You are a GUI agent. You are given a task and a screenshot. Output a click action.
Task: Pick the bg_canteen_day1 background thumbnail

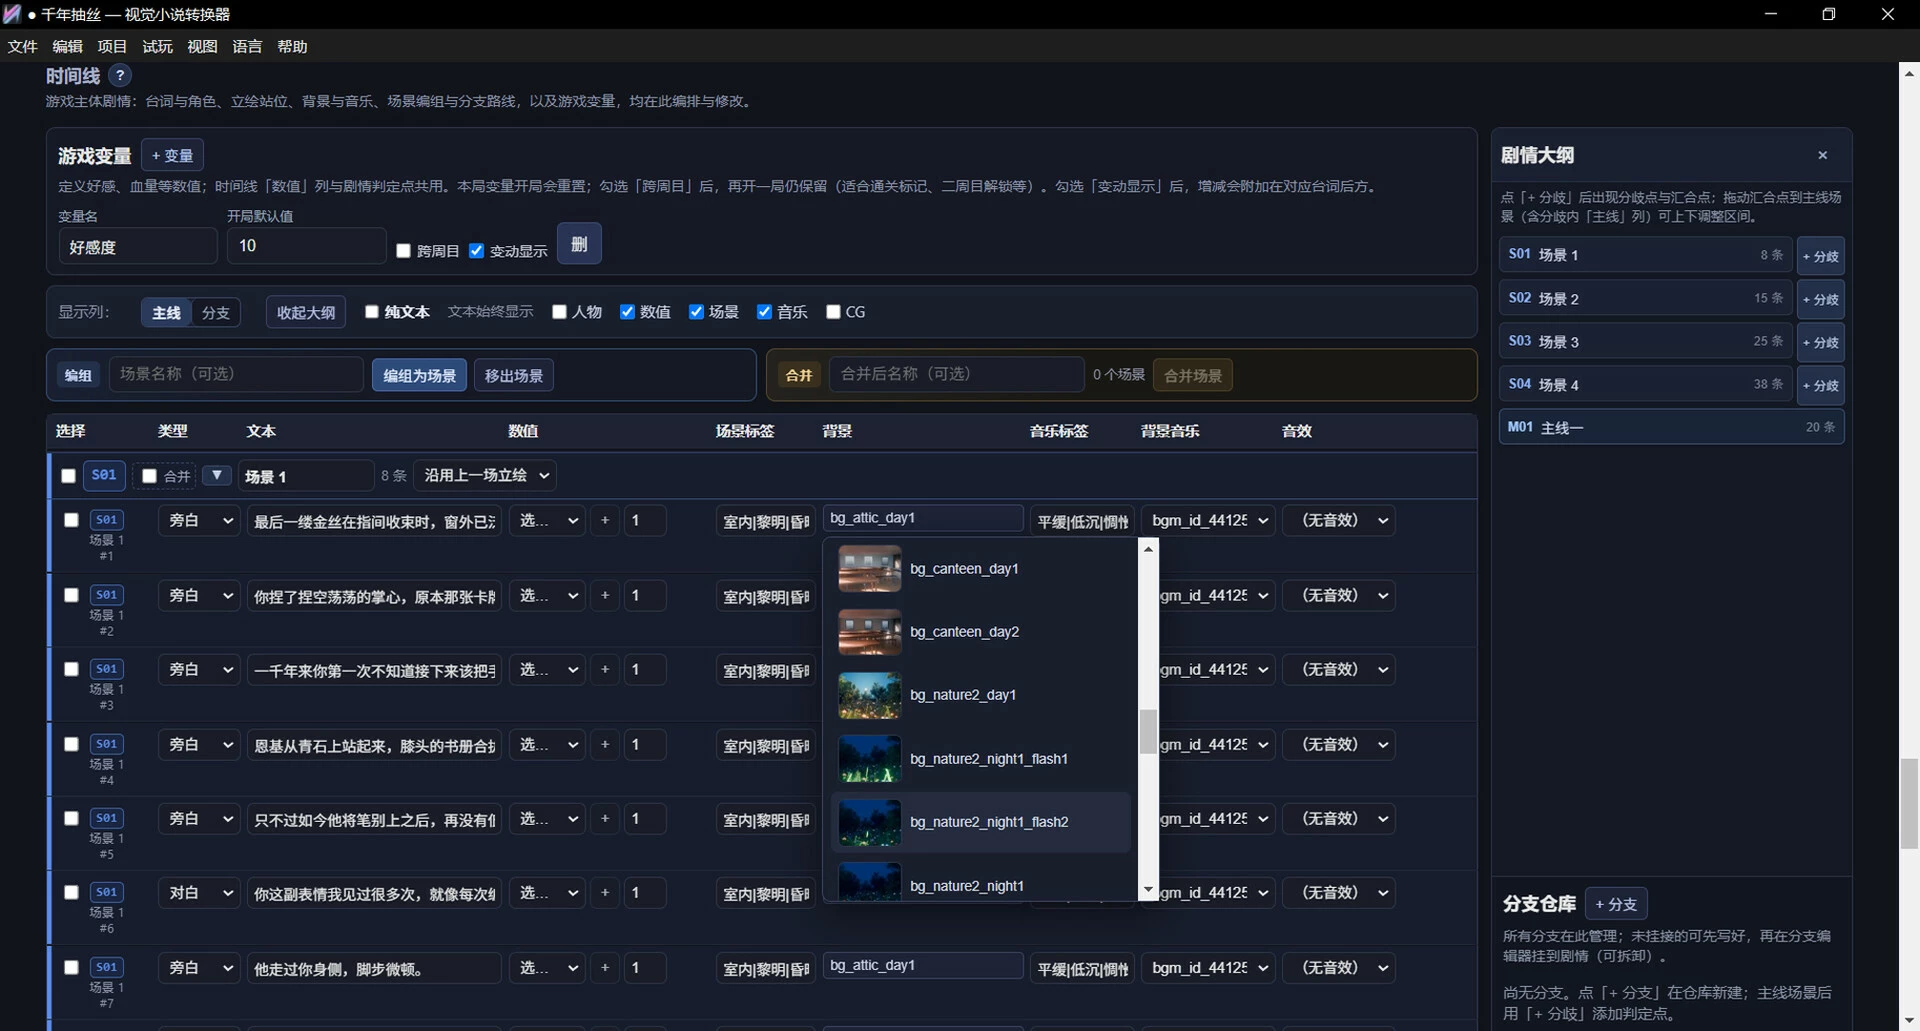coord(869,569)
